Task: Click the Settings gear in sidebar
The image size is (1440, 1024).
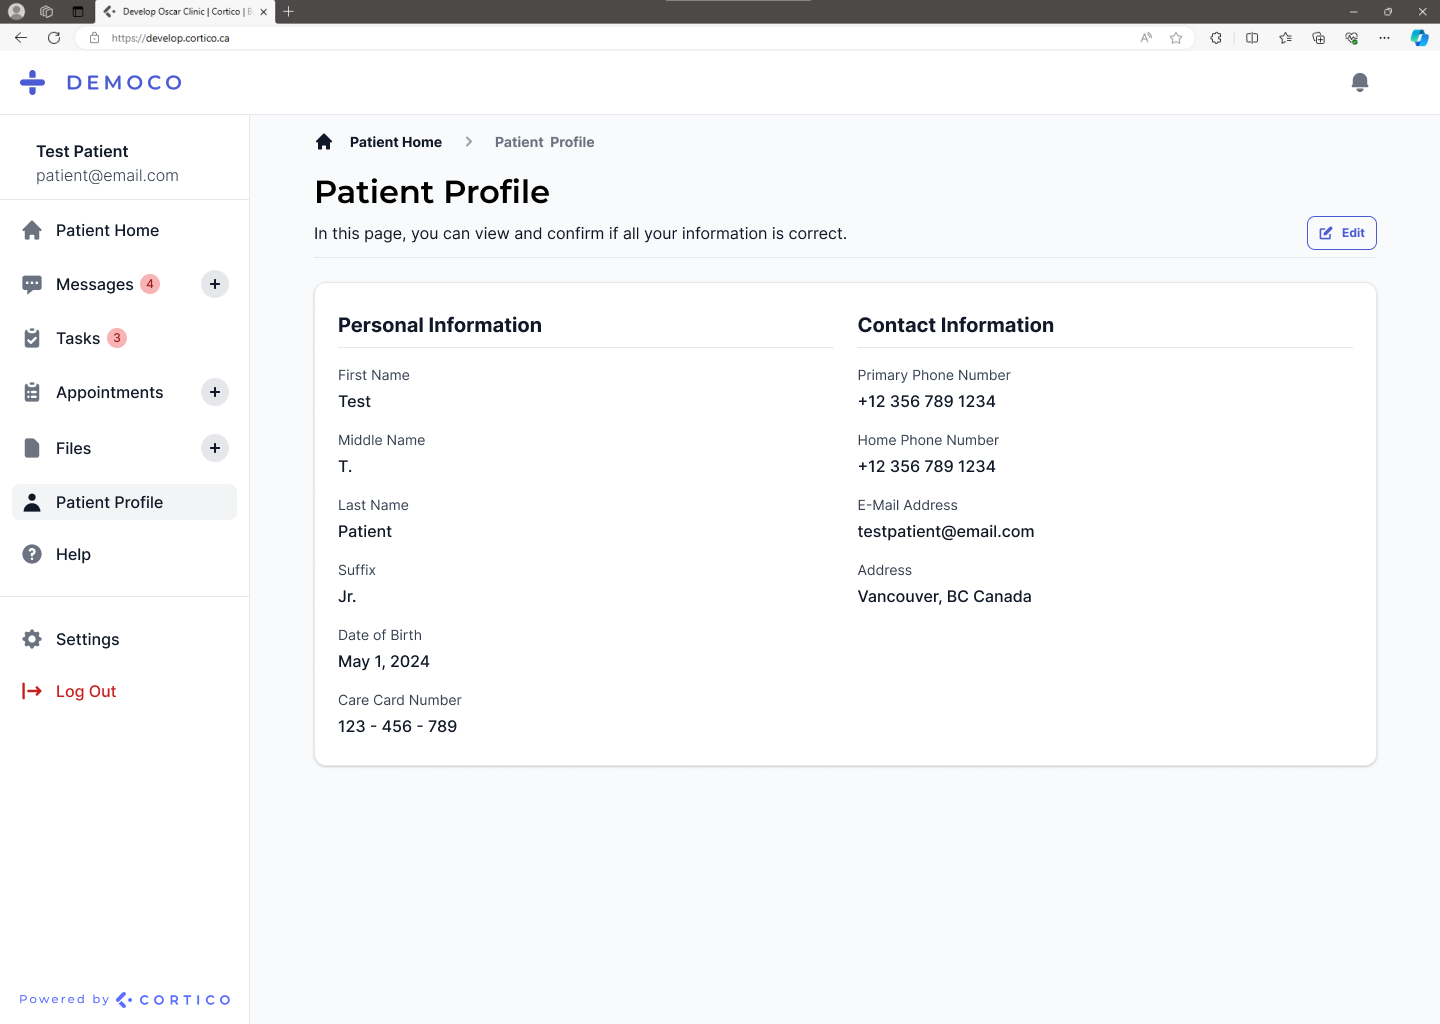Action: click(x=33, y=639)
